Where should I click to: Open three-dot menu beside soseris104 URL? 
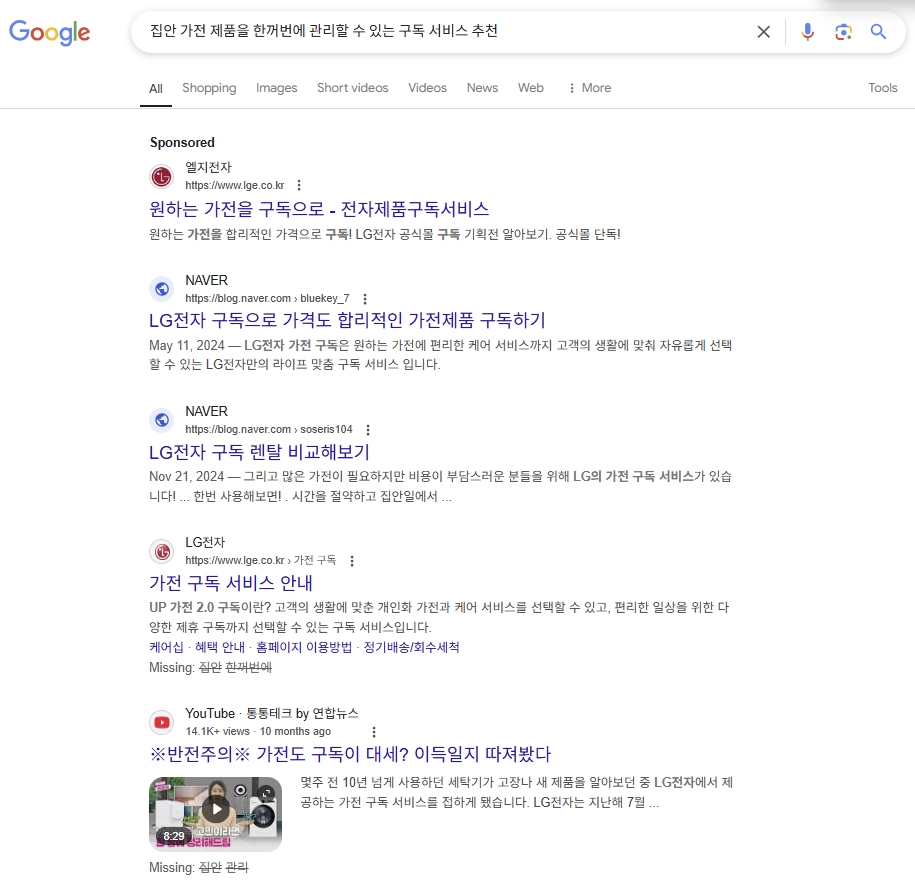(x=368, y=430)
